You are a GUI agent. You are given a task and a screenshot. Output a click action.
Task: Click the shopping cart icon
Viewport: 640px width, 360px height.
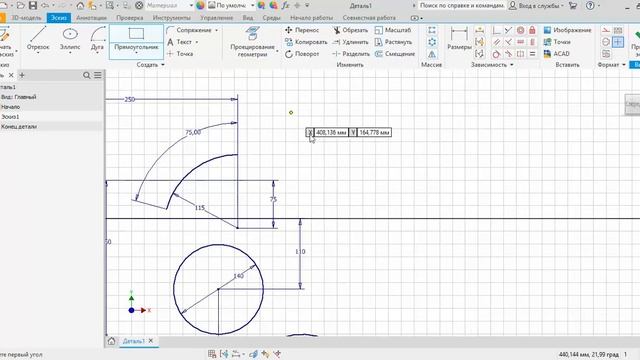tap(573, 6)
